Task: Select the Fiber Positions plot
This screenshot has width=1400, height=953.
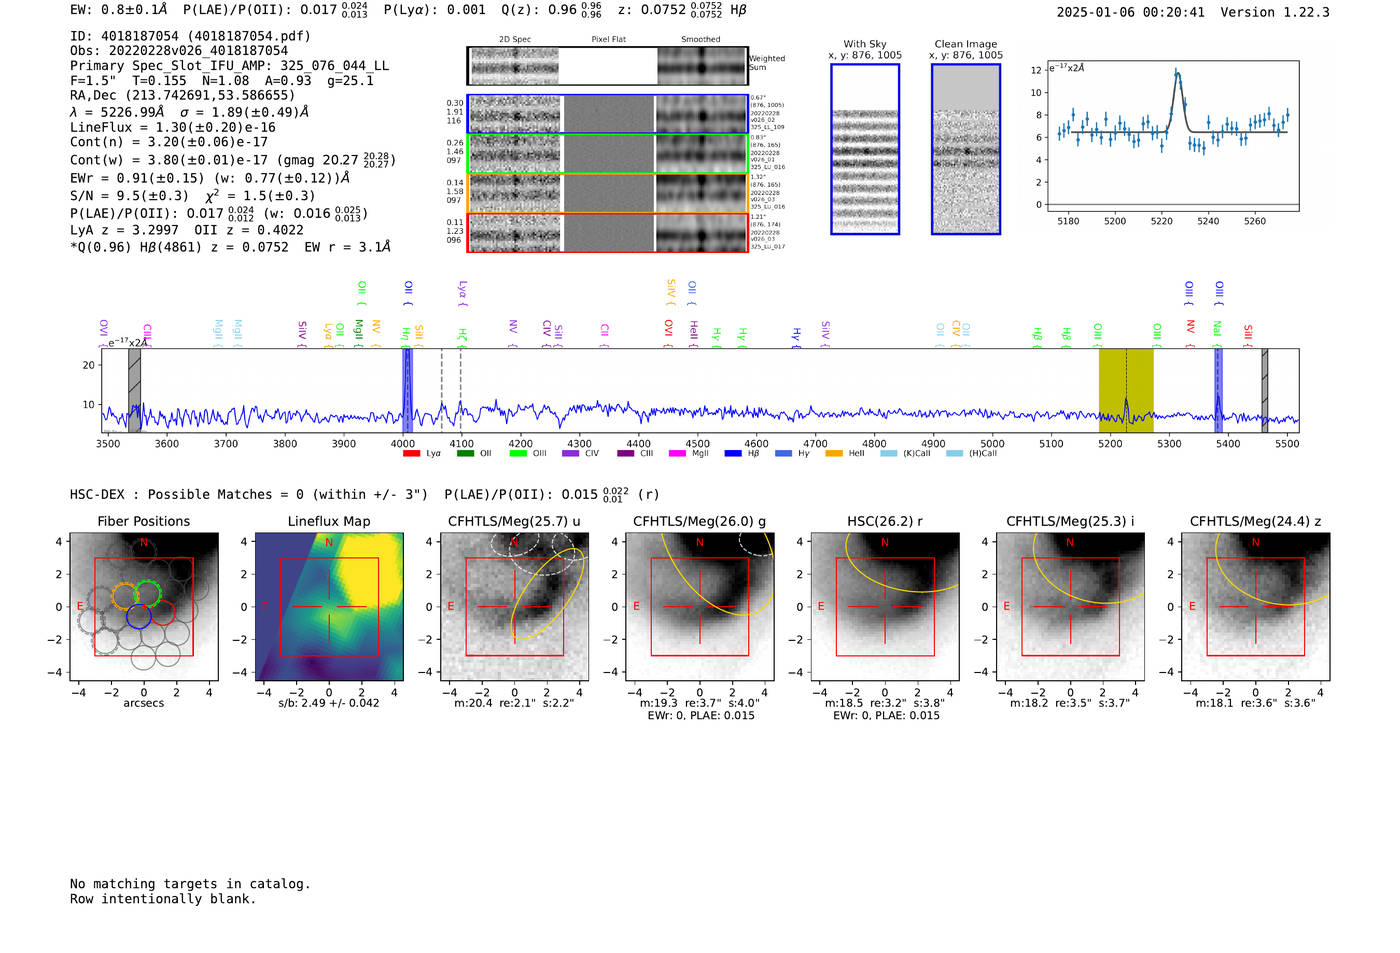Action: click(x=143, y=607)
